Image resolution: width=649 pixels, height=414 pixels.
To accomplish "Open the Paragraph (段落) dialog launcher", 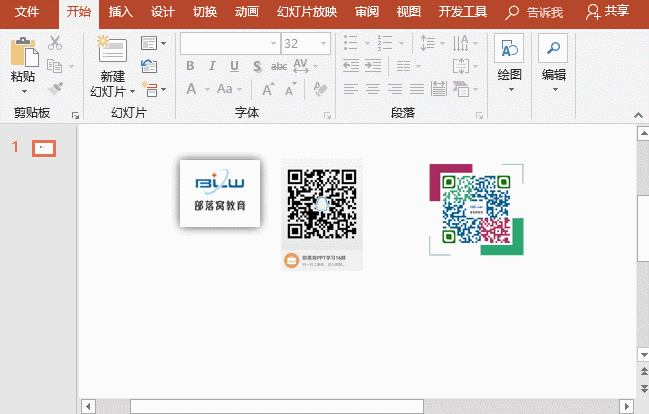I will coord(479,115).
